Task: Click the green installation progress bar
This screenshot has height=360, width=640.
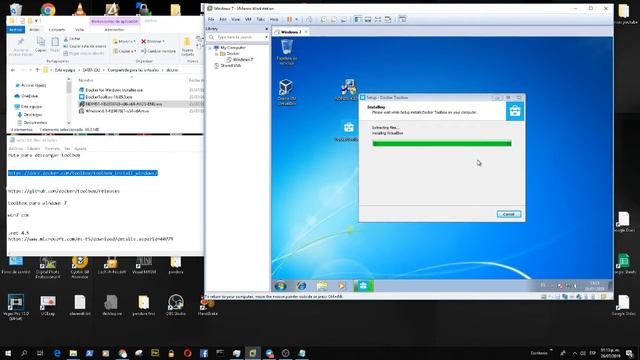Action: pos(442,143)
